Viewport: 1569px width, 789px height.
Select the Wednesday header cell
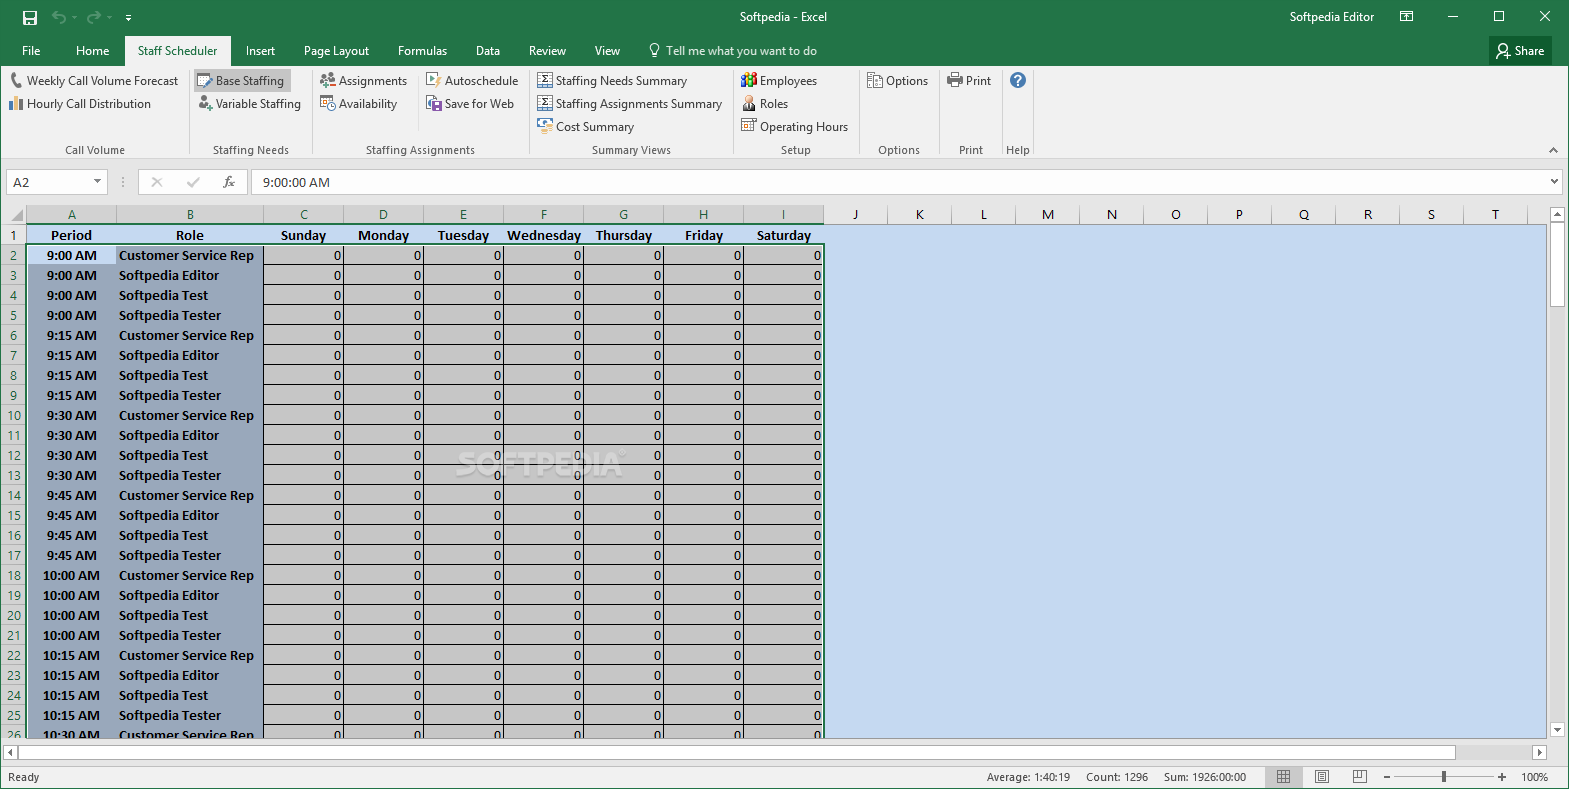(544, 235)
